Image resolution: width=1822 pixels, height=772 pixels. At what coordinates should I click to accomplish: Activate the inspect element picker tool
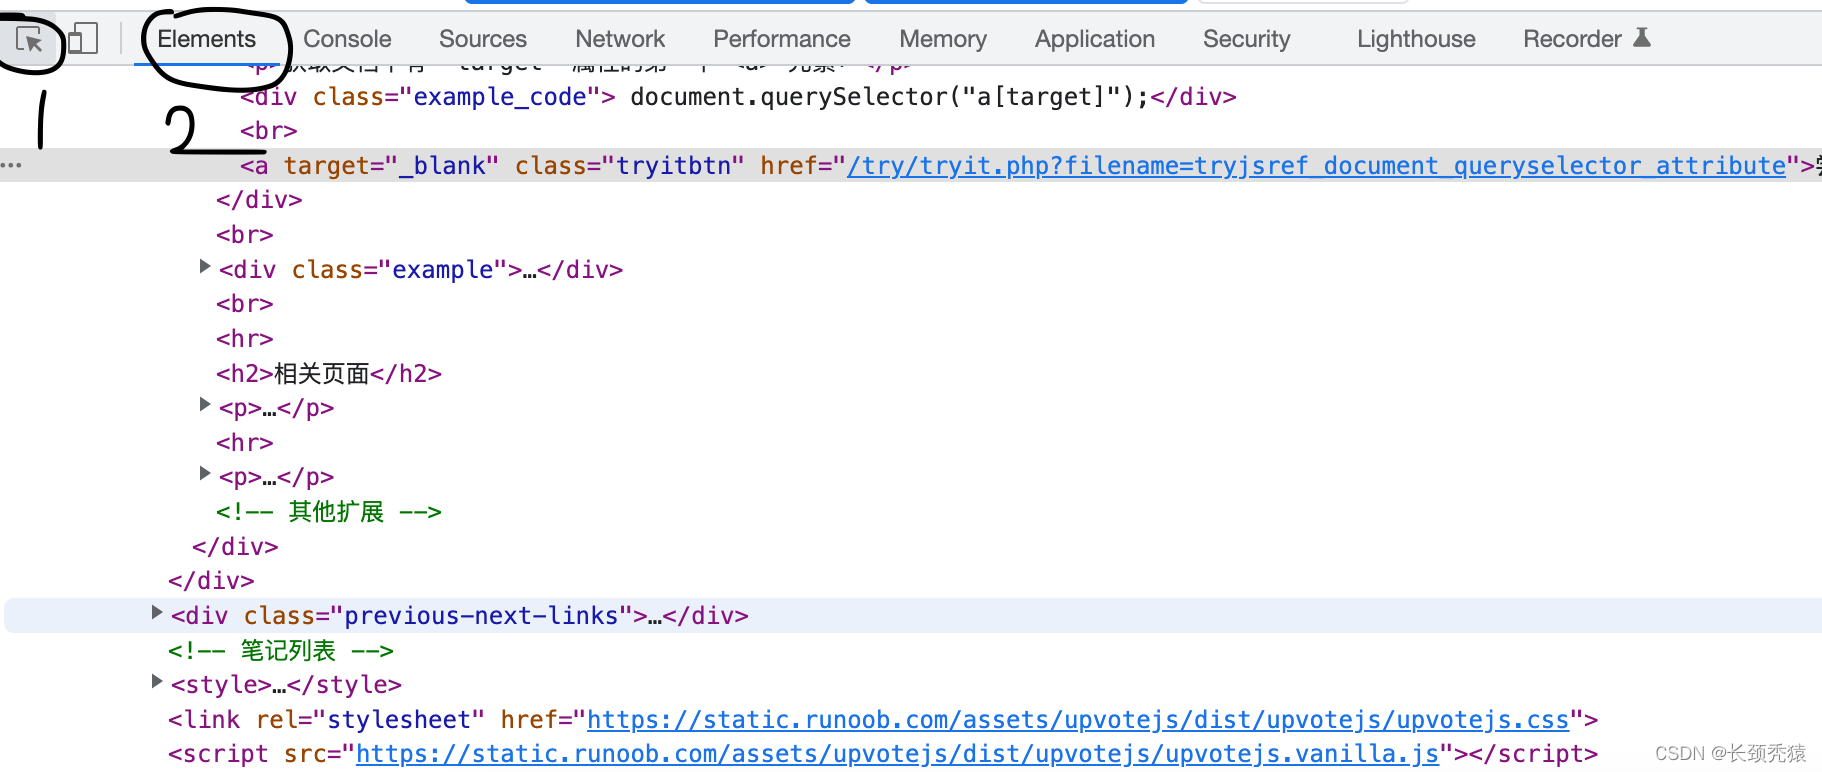tap(29, 39)
